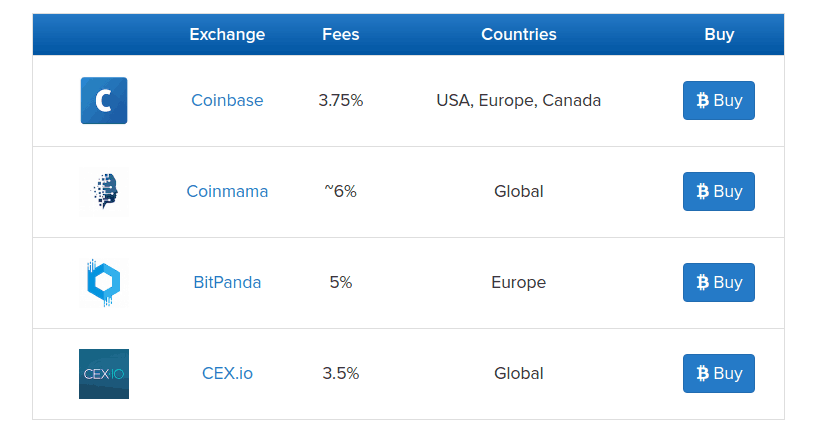Select the BitPanda hexagon logo
The width and height of the screenshot is (840, 432).
click(104, 282)
